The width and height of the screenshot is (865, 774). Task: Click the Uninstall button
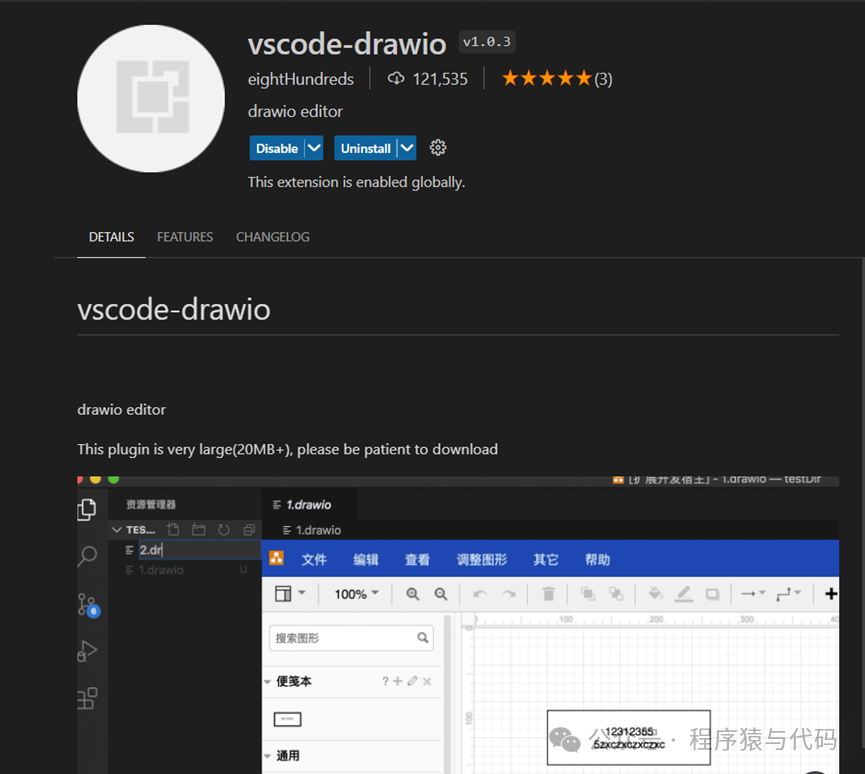point(365,148)
